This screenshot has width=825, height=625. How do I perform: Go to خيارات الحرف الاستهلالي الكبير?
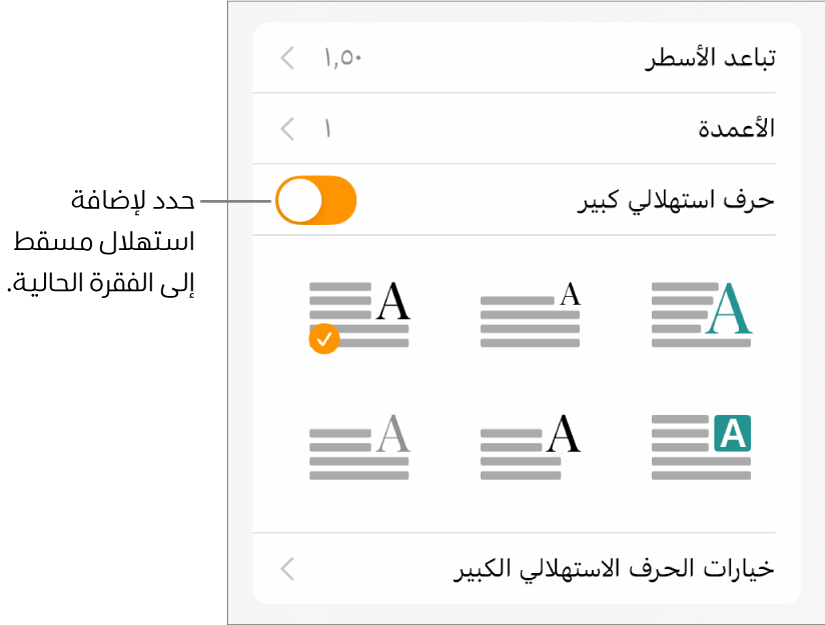pos(610,570)
